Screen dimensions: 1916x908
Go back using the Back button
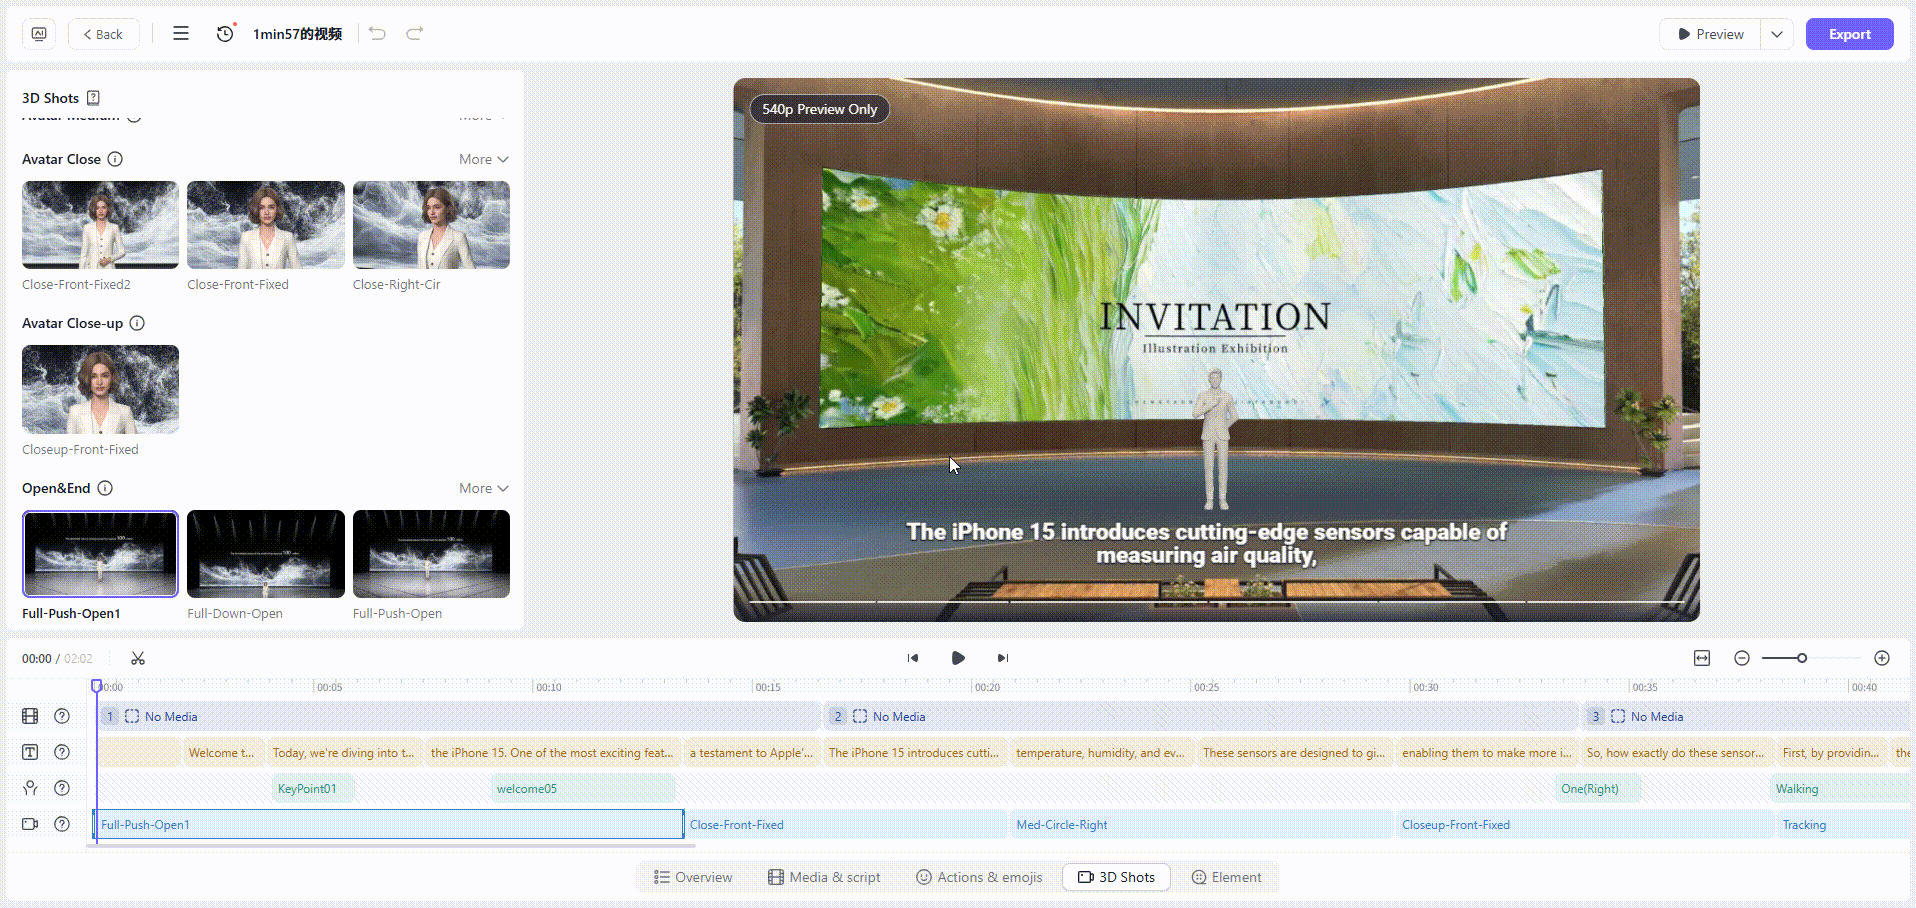pyautogui.click(x=103, y=34)
